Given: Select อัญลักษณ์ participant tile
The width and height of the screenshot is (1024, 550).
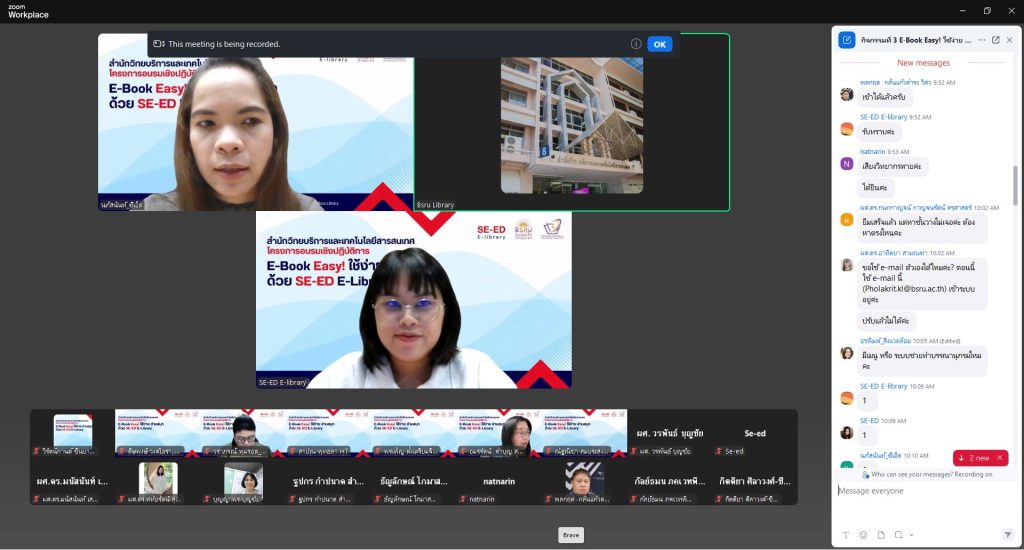Looking at the screenshot, I should point(413,483).
